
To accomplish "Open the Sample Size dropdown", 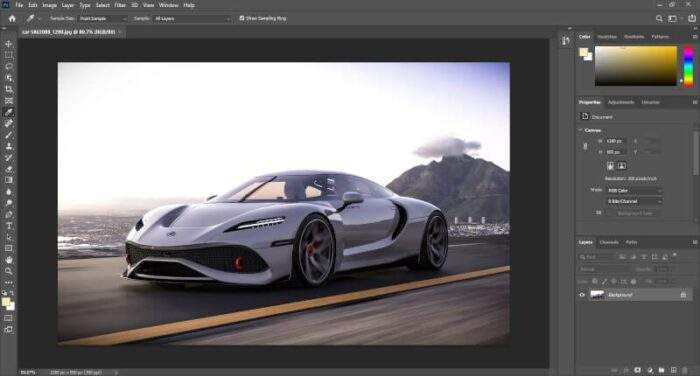I will coord(102,18).
